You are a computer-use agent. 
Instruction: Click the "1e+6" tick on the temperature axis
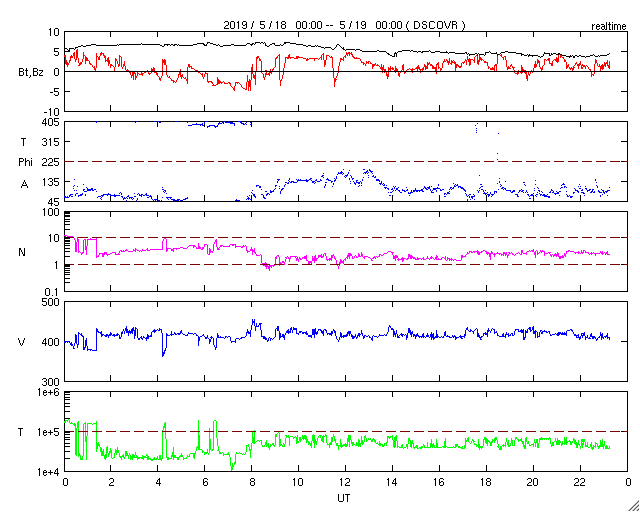click(48, 392)
